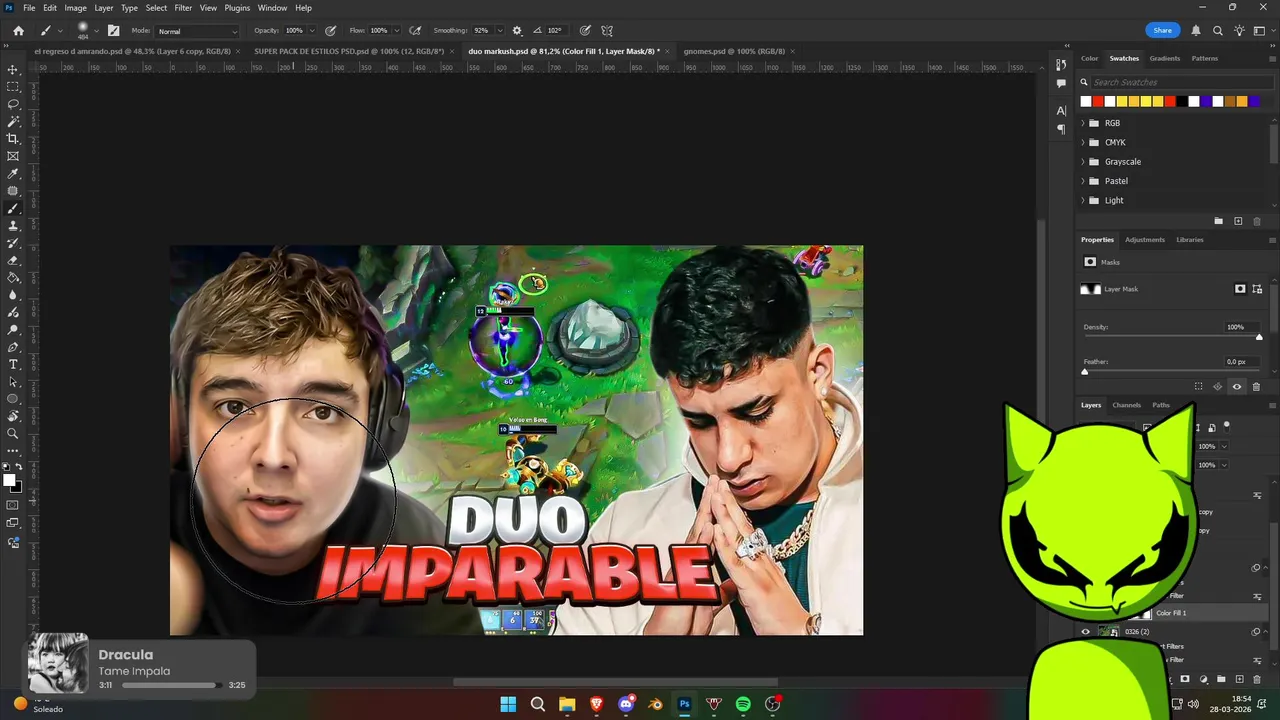Open the Opacity slider dropdown arrow
The height and width of the screenshot is (720, 1280).
(312, 31)
